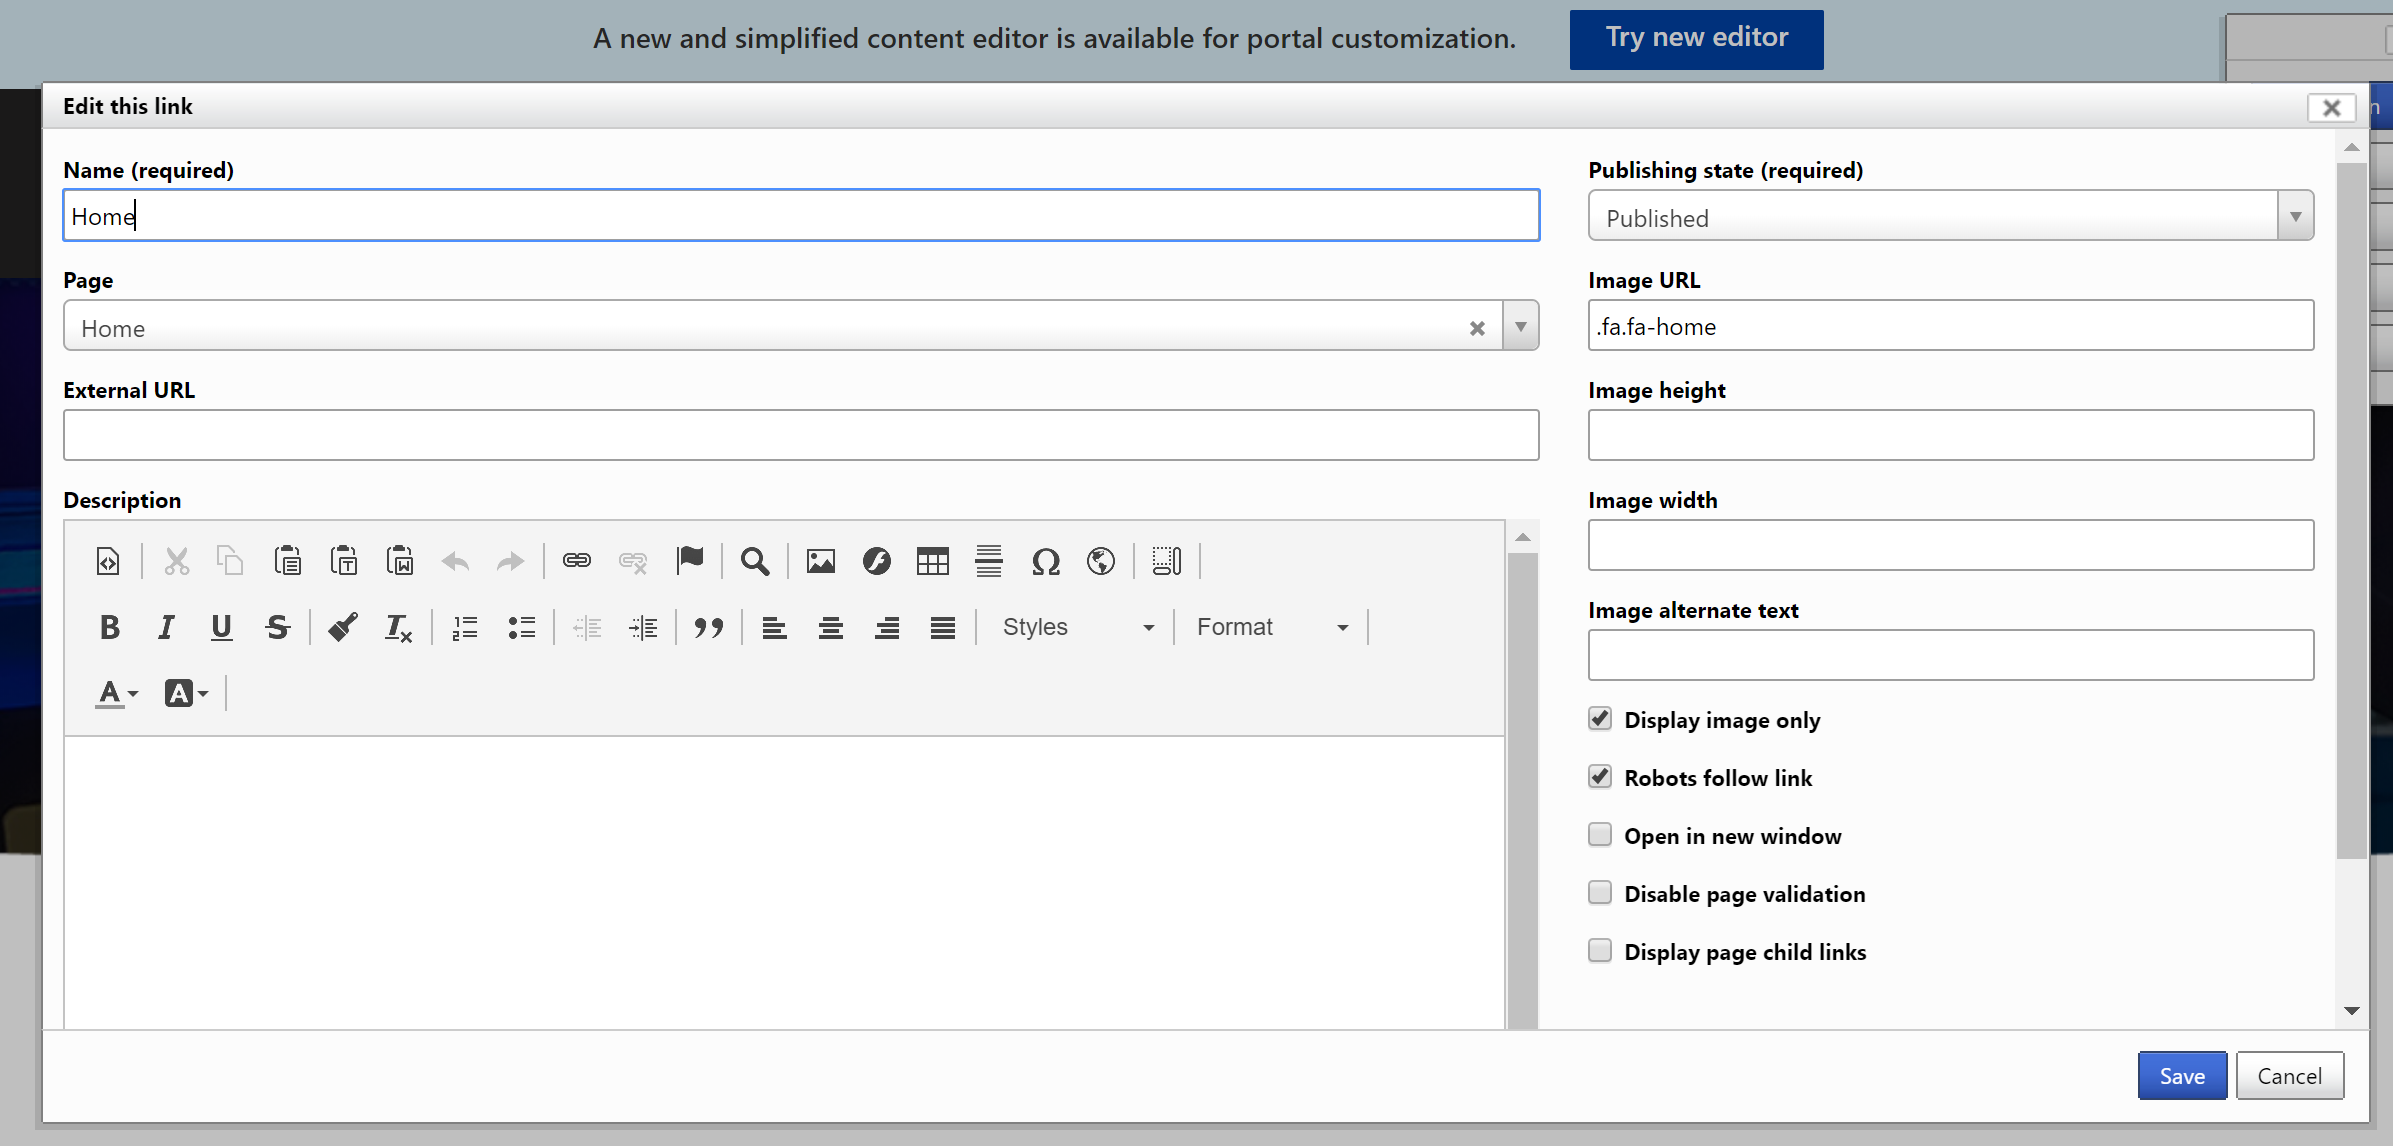Insert a special character

click(1046, 561)
